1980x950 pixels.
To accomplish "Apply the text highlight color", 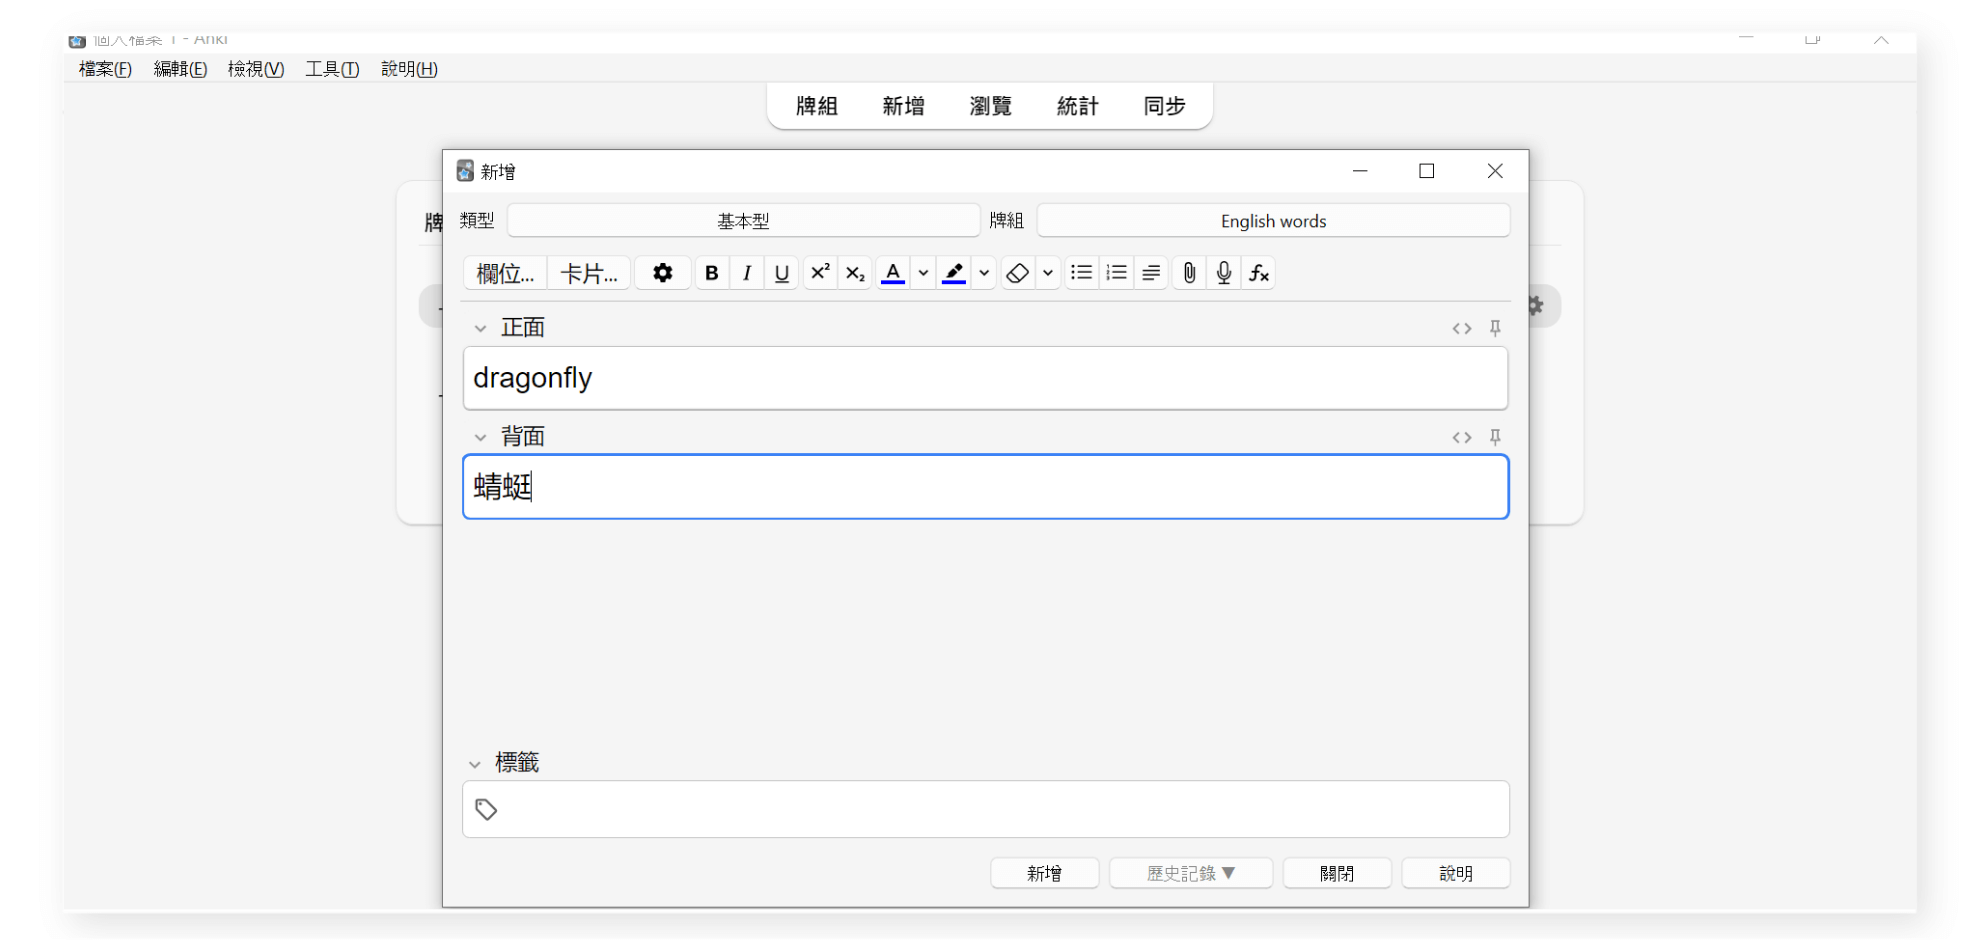I will (954, 273).
